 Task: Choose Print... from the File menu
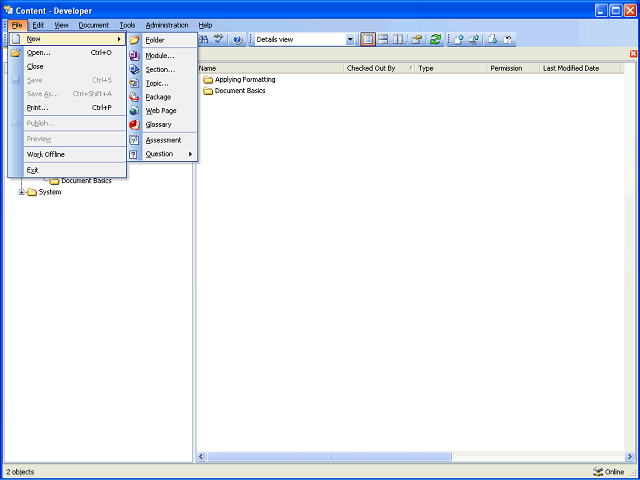coord(67,108)
